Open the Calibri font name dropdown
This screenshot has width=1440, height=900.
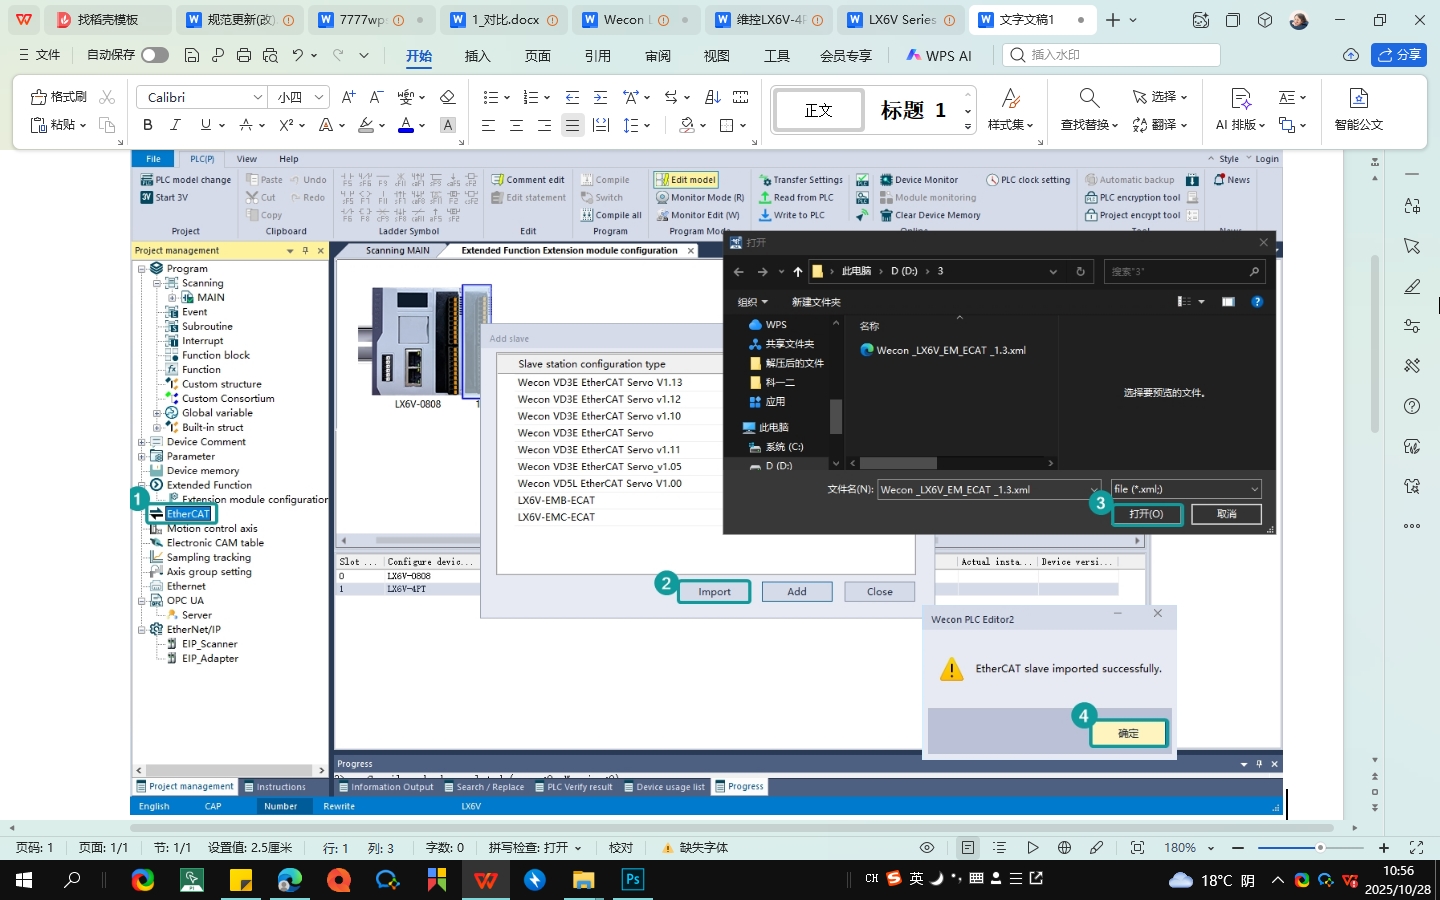point(257,97)
